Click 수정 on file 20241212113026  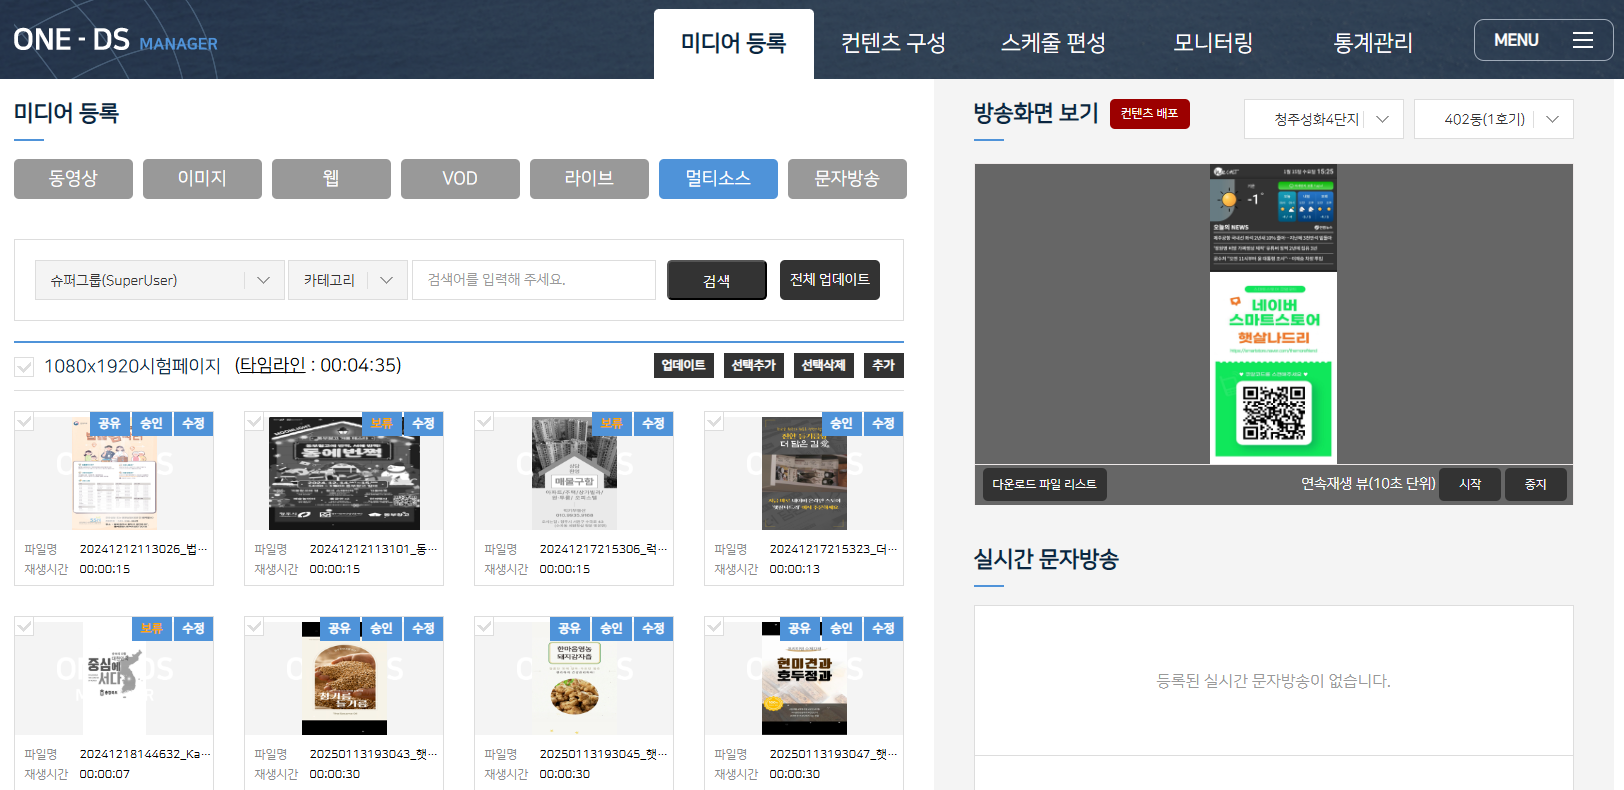194,423
